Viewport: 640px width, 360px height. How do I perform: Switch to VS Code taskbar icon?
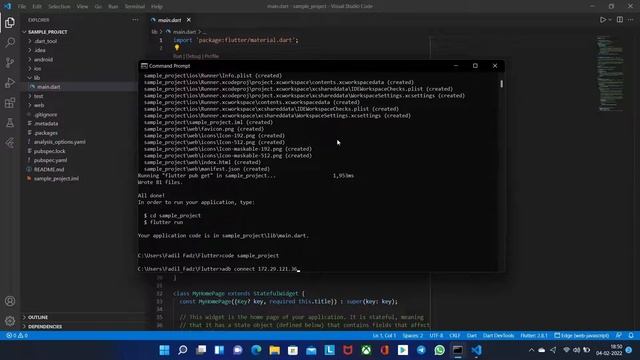coord(476,350)
